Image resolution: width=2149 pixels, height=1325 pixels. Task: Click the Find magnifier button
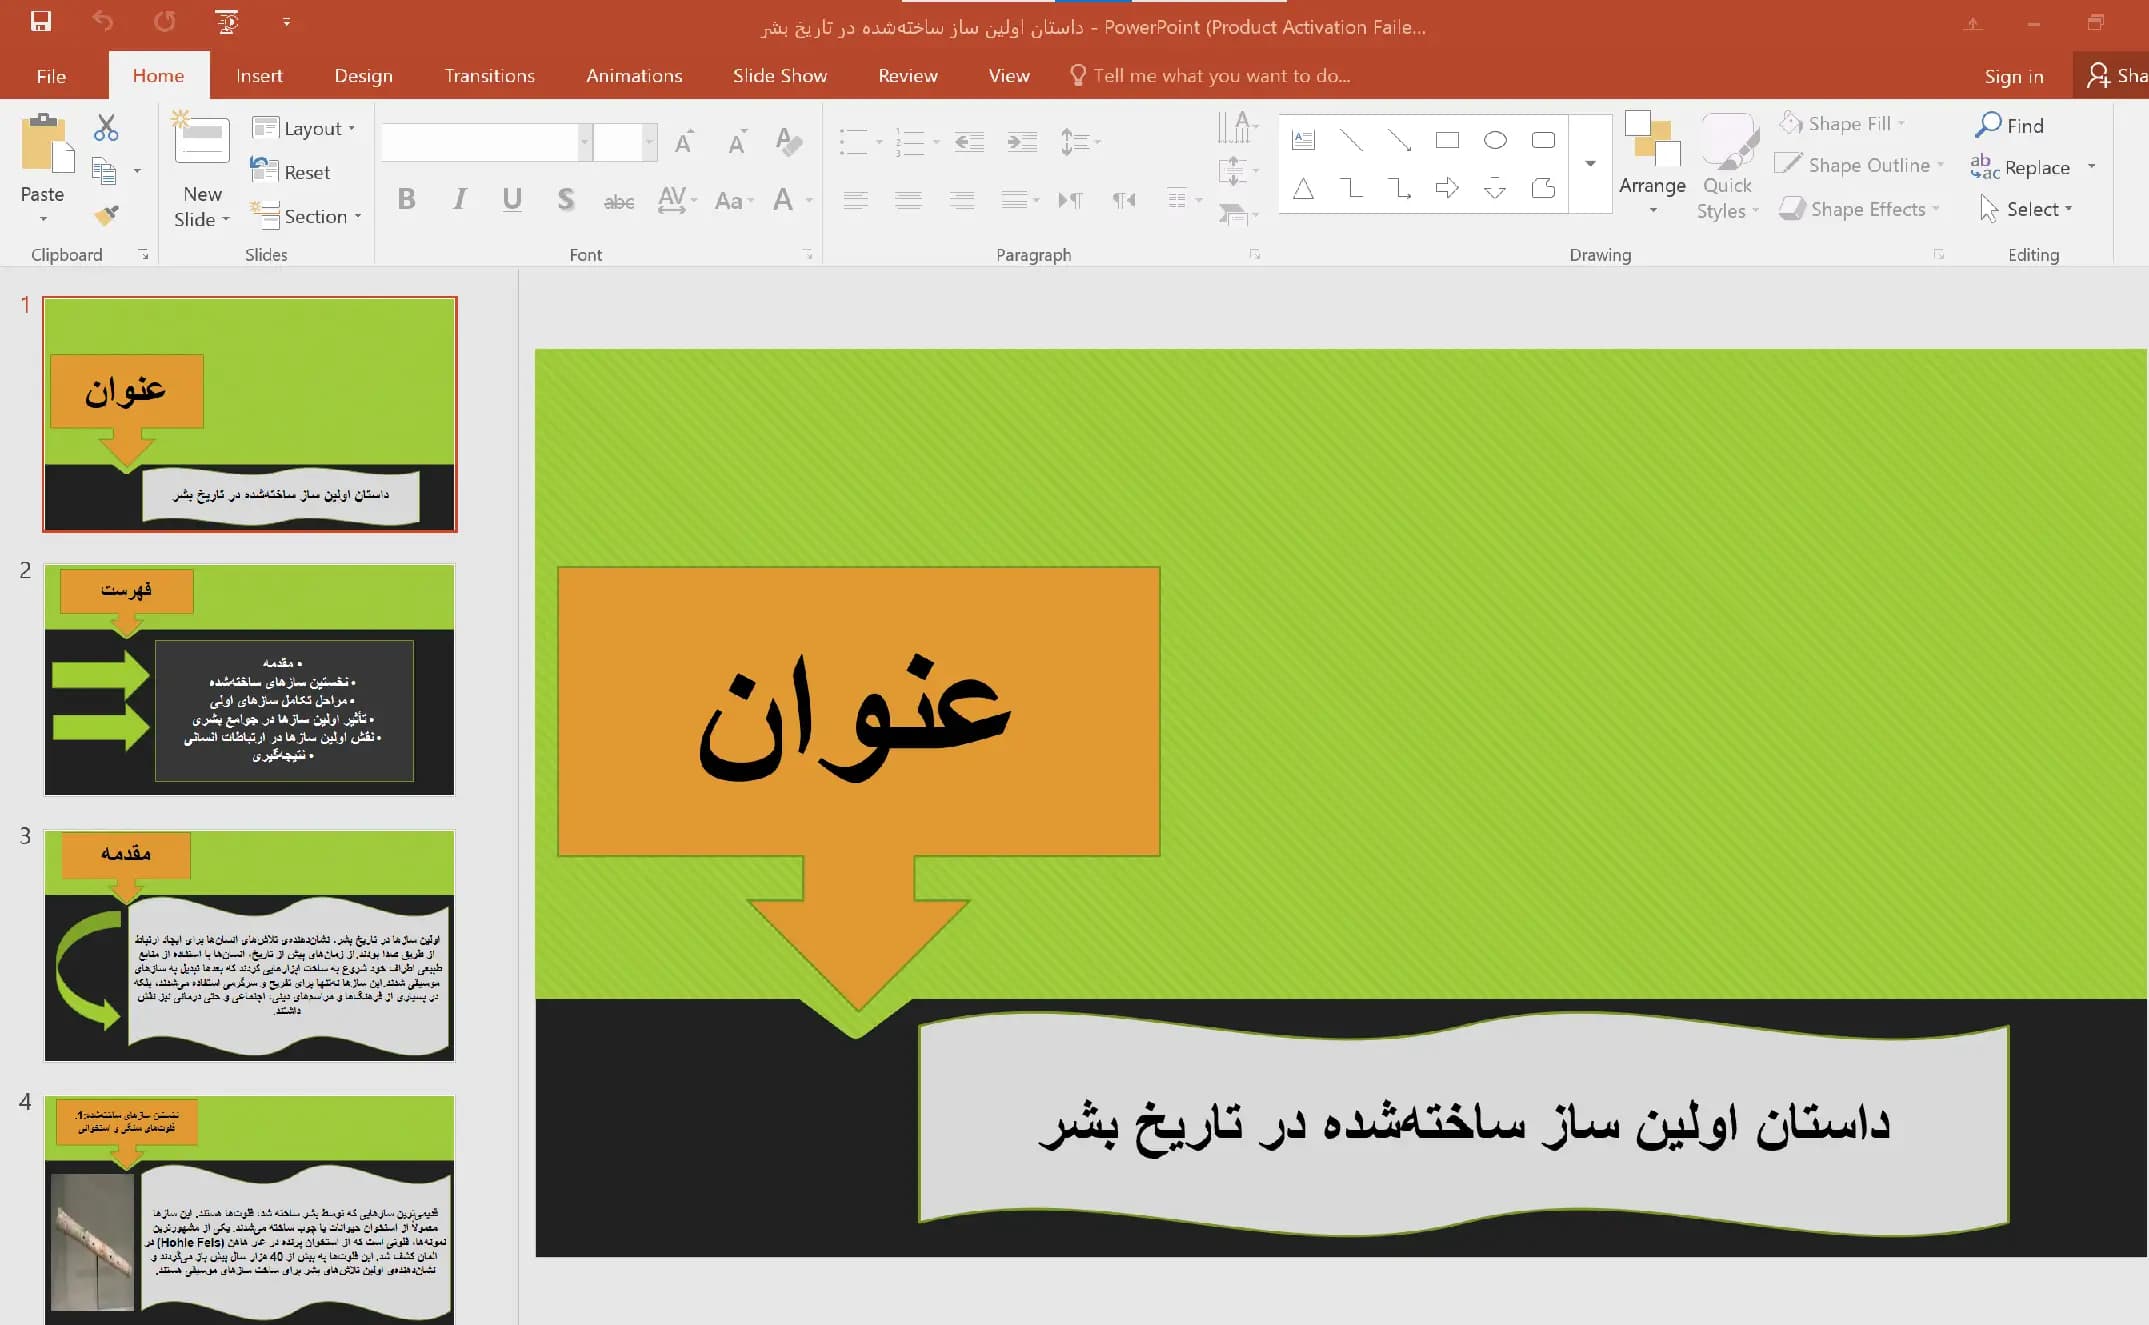tap(2009, 125)
